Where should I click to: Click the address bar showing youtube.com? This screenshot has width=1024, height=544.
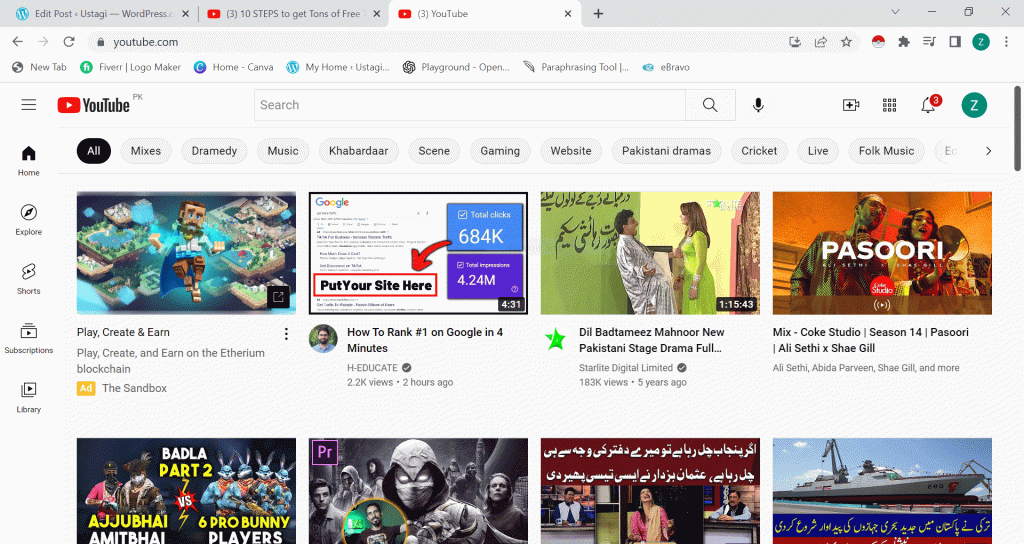[438, 42]
